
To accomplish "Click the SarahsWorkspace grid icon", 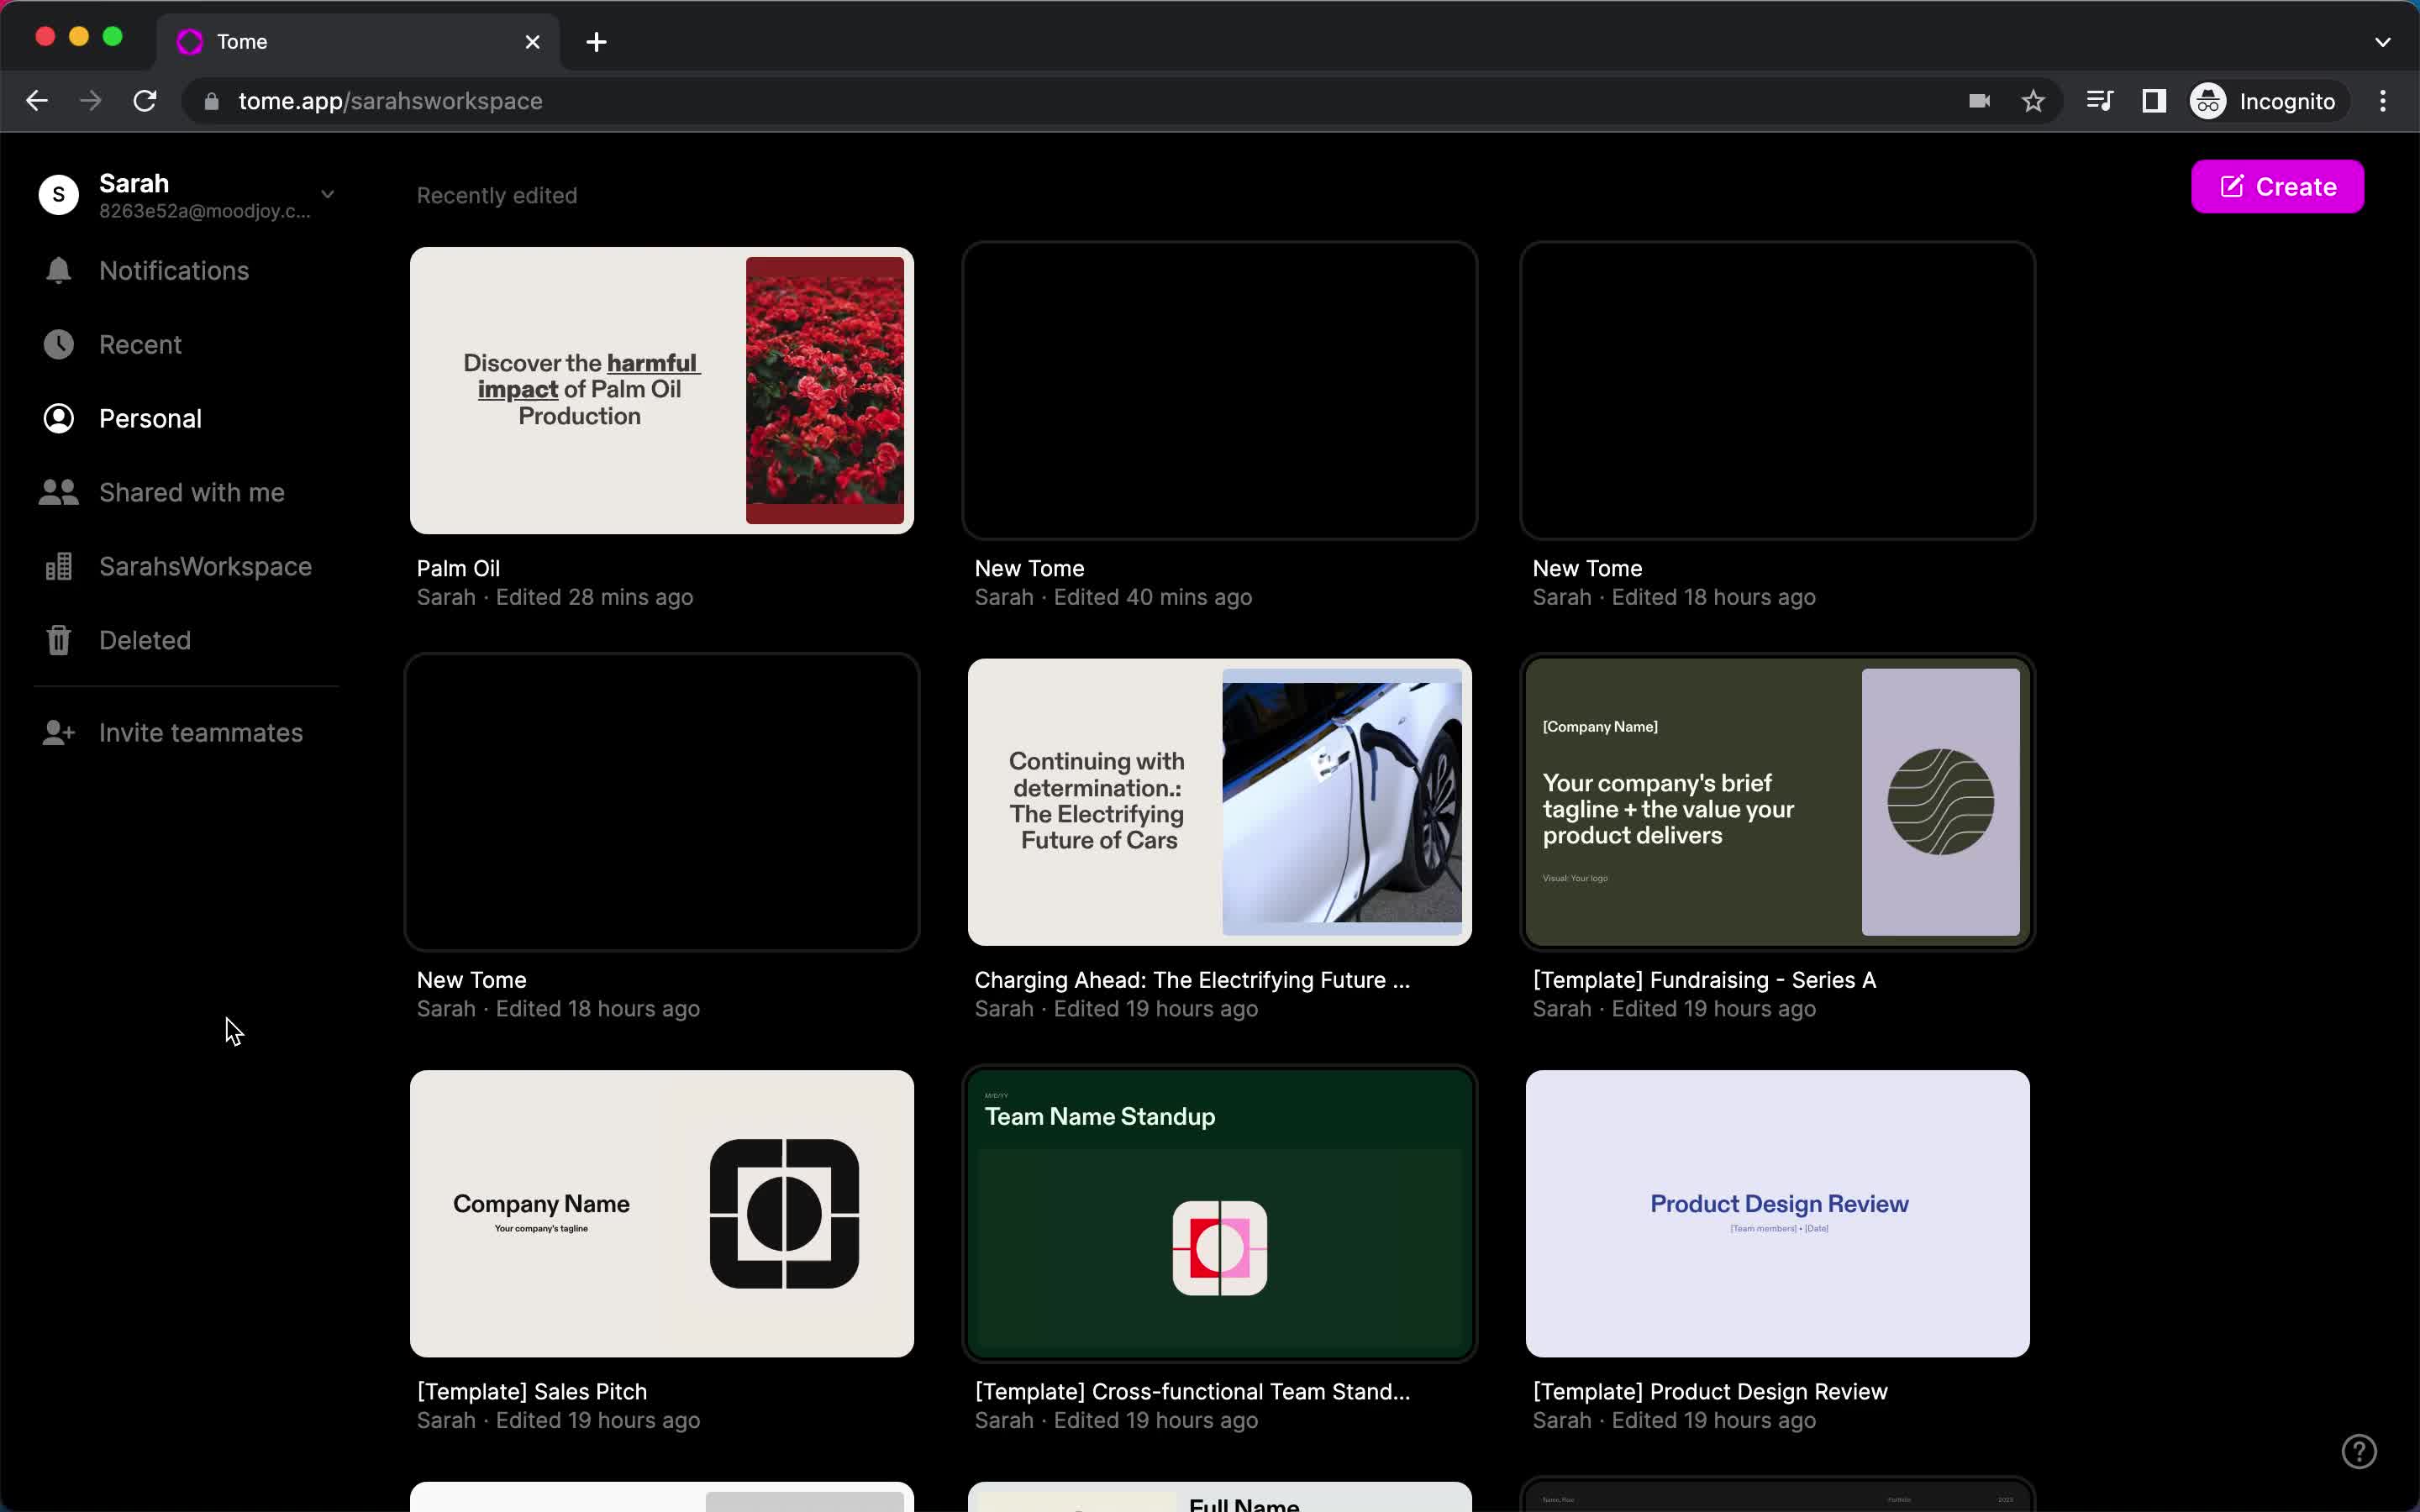I will 57,566.
